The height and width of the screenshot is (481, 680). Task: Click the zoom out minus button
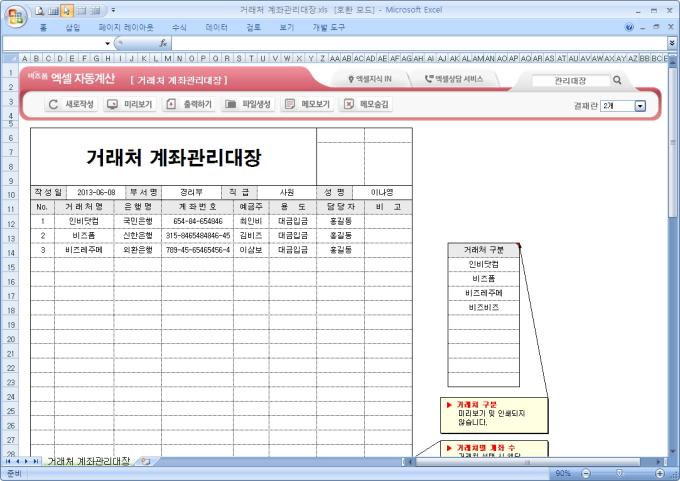[586, 473]
